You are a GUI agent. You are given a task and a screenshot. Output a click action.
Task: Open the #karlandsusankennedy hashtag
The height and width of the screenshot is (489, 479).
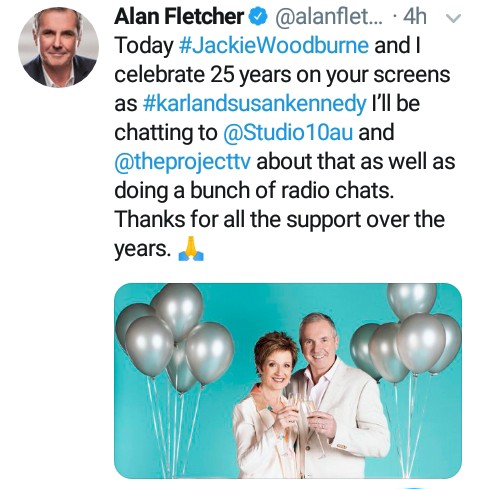pyautogui.click(x=254, y=103)
